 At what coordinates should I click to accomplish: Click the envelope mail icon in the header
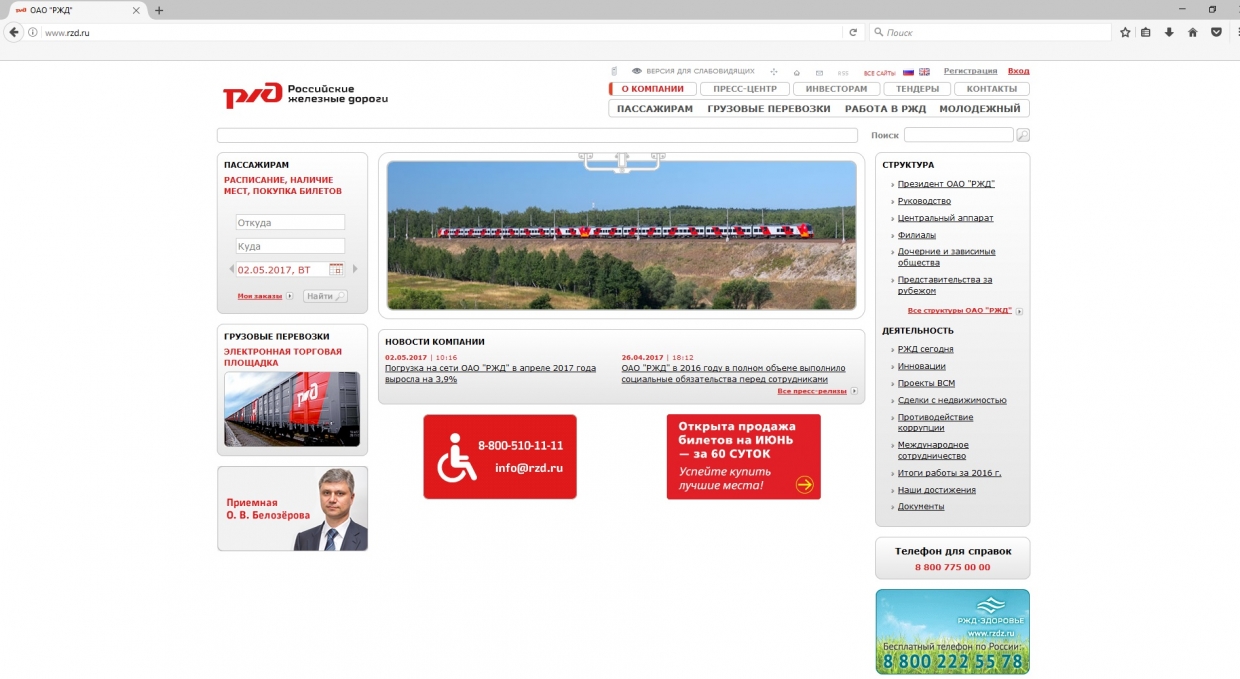tap(819, 72)
